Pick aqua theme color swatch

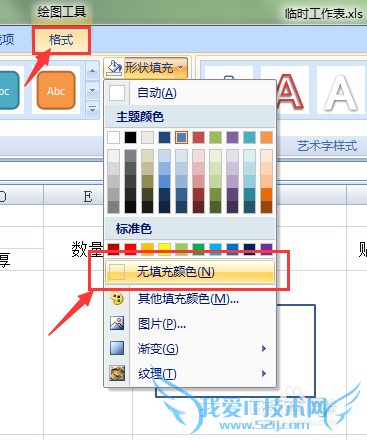coord(249,137)
